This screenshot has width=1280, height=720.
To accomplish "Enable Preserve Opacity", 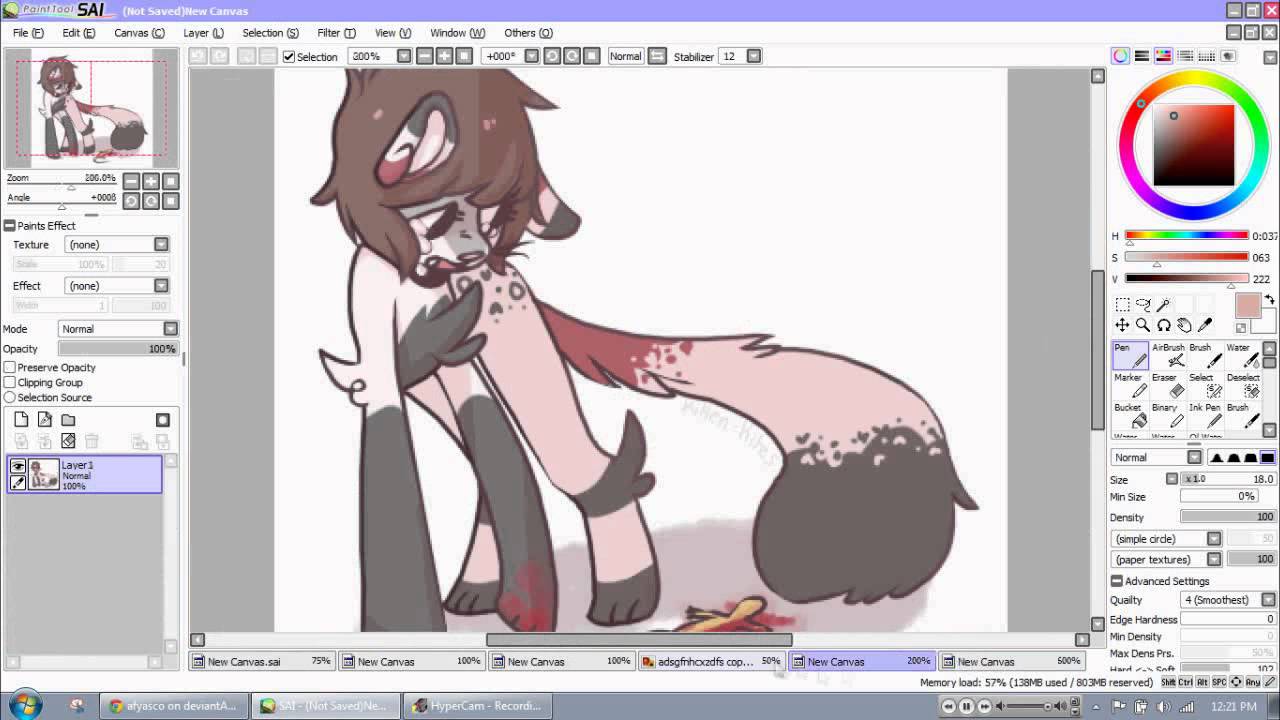I will pyautogui.click(x=10, y=367).
